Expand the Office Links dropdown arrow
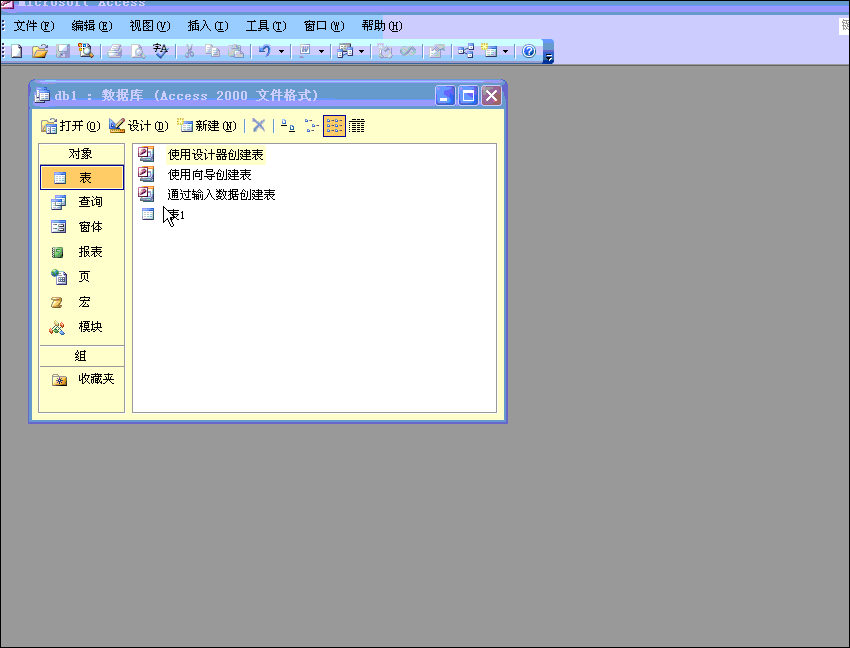Screen dimensions: 850x648 coord(321,52)
